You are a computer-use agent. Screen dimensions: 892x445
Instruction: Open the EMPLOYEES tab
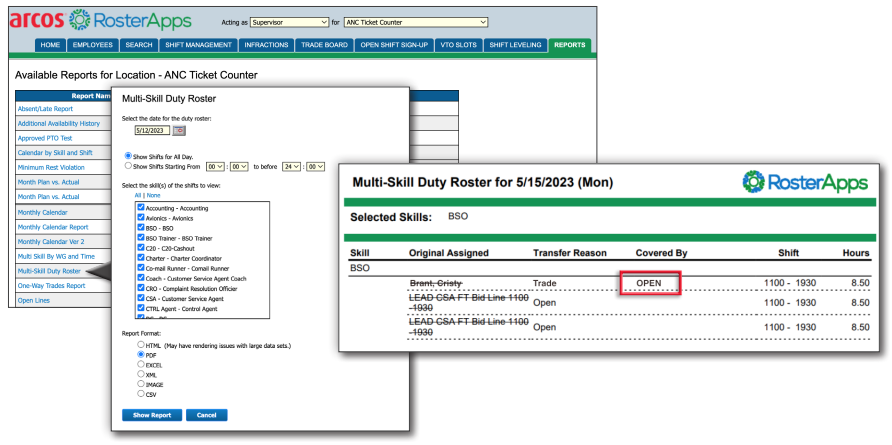(x=93, y=45)
